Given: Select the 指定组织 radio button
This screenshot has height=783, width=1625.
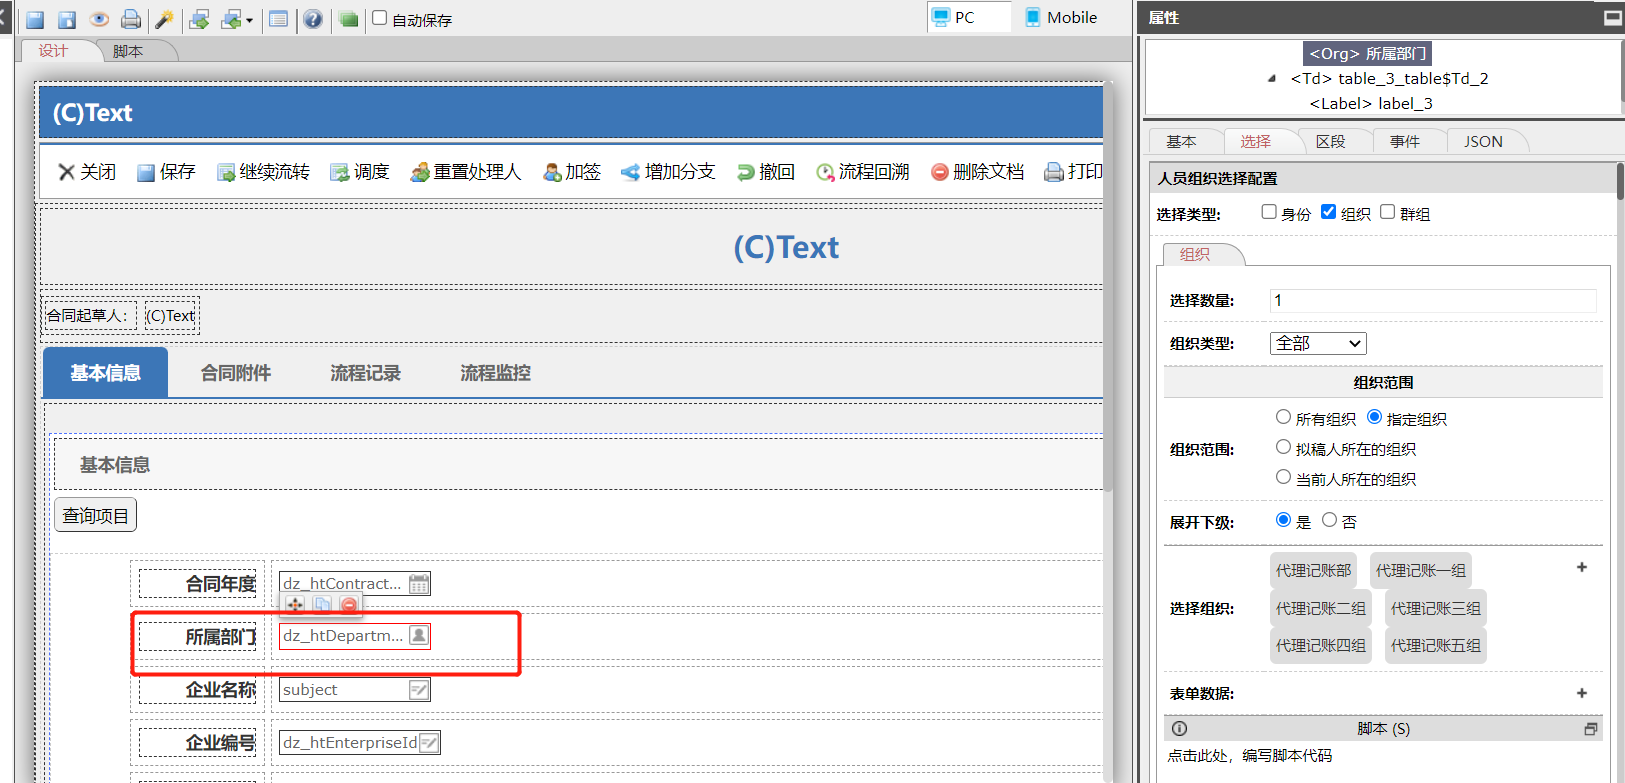Looking at the screenshot, I should pyautogui.click(x=1374, y=417).
